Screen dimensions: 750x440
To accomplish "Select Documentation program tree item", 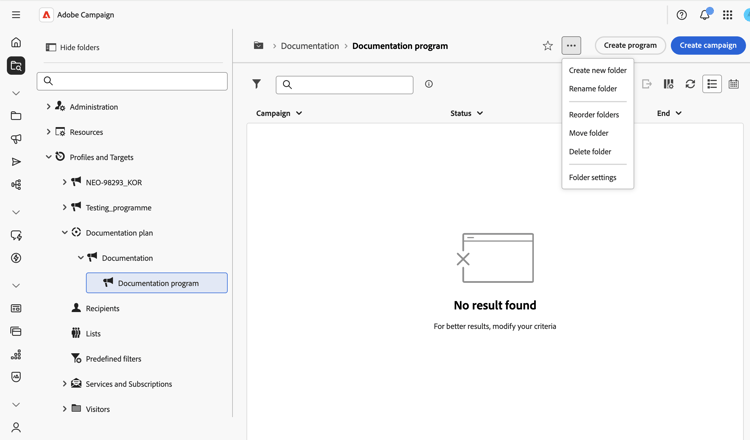I will click(157, 283).
